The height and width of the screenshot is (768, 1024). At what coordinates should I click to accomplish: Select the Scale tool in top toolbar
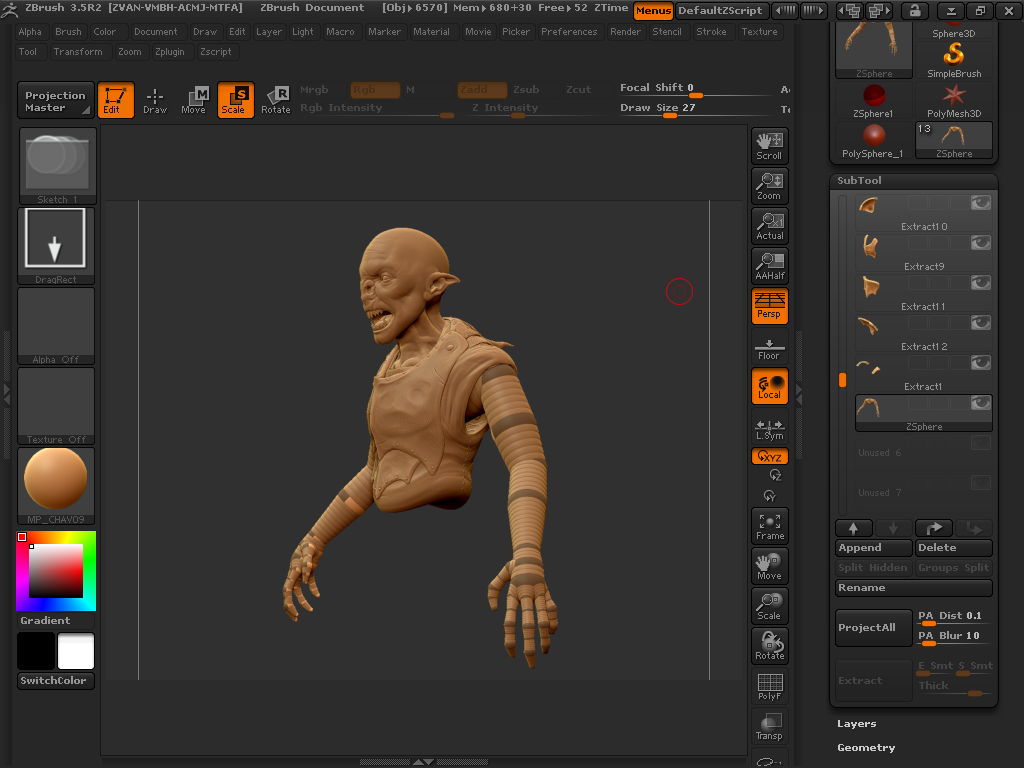click(235, 100)
